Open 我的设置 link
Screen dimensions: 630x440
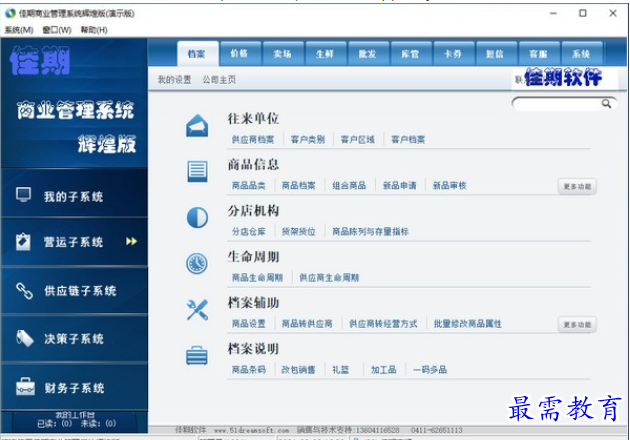(x=174, y=80)
